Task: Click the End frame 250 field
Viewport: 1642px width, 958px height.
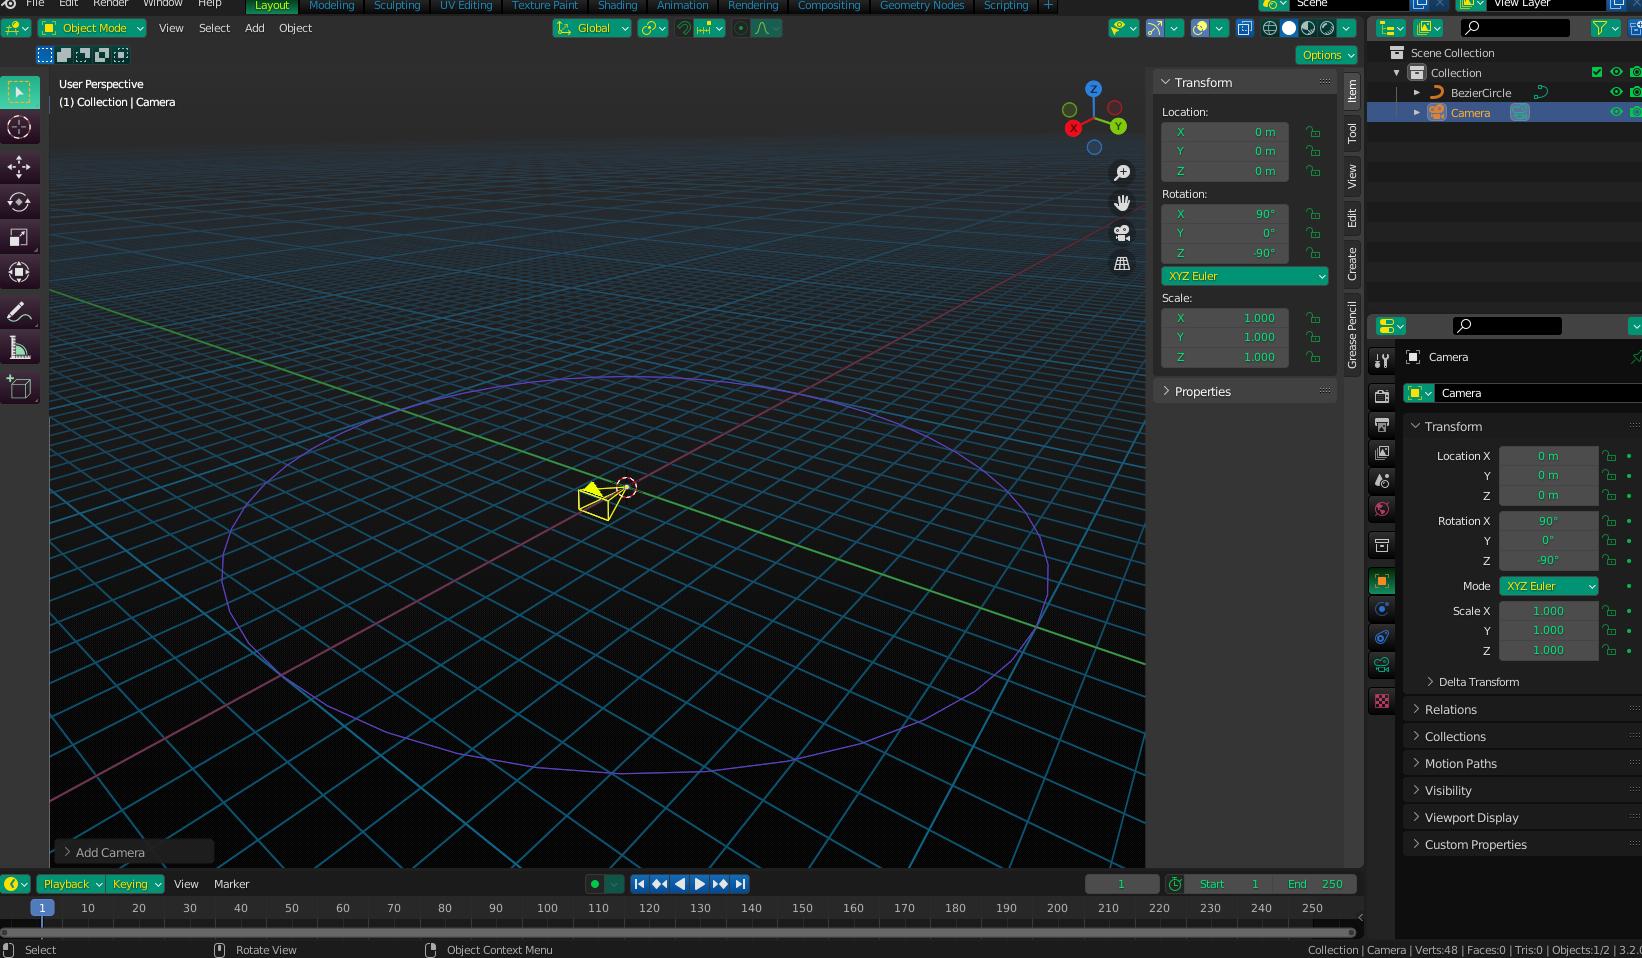Action: pyautogui.click(x=1315, y=884)
